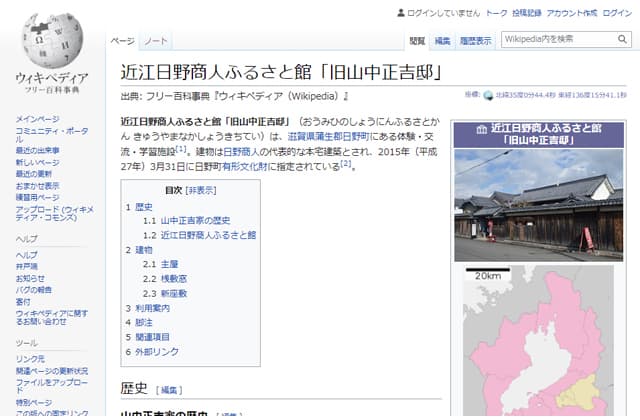This screenshot has width=640, height=420.
Task: Jump to section 6 外部リンク
Action: coord(152,351)
